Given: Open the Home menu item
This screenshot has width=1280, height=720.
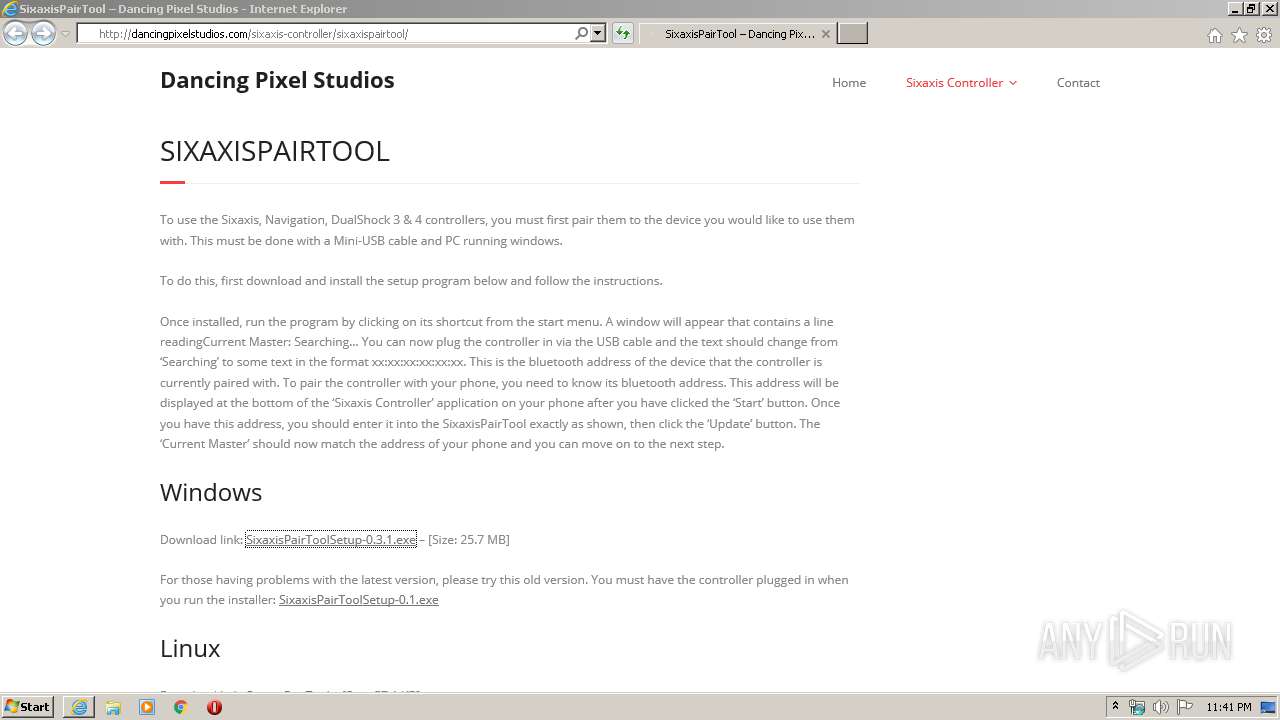Looking at the screenshot, I should pos(849,83).
